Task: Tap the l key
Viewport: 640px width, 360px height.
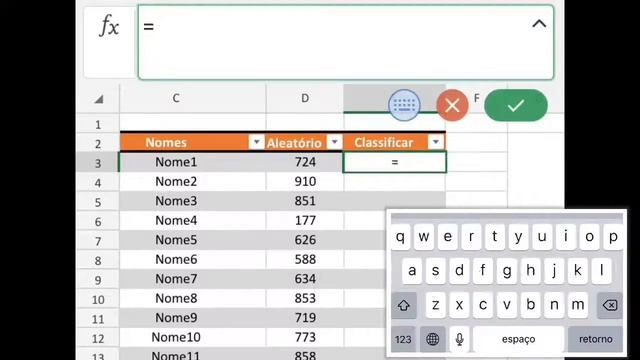Action: [x=602, y=271]
